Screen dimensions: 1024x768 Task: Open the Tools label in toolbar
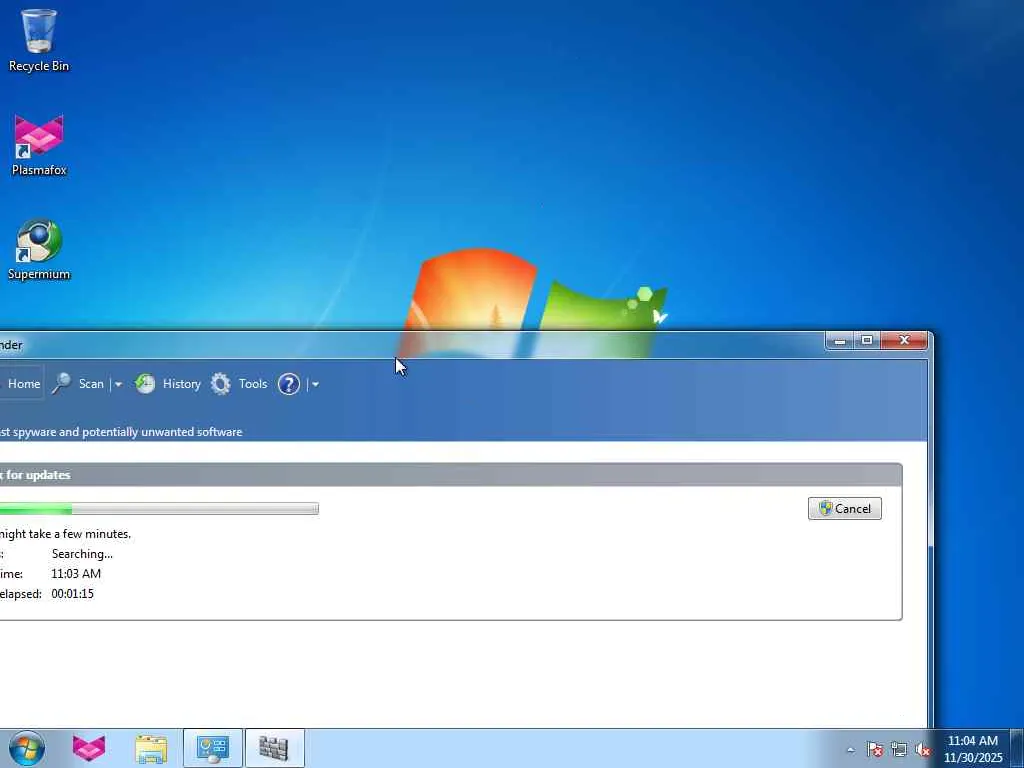click(253, 384)
